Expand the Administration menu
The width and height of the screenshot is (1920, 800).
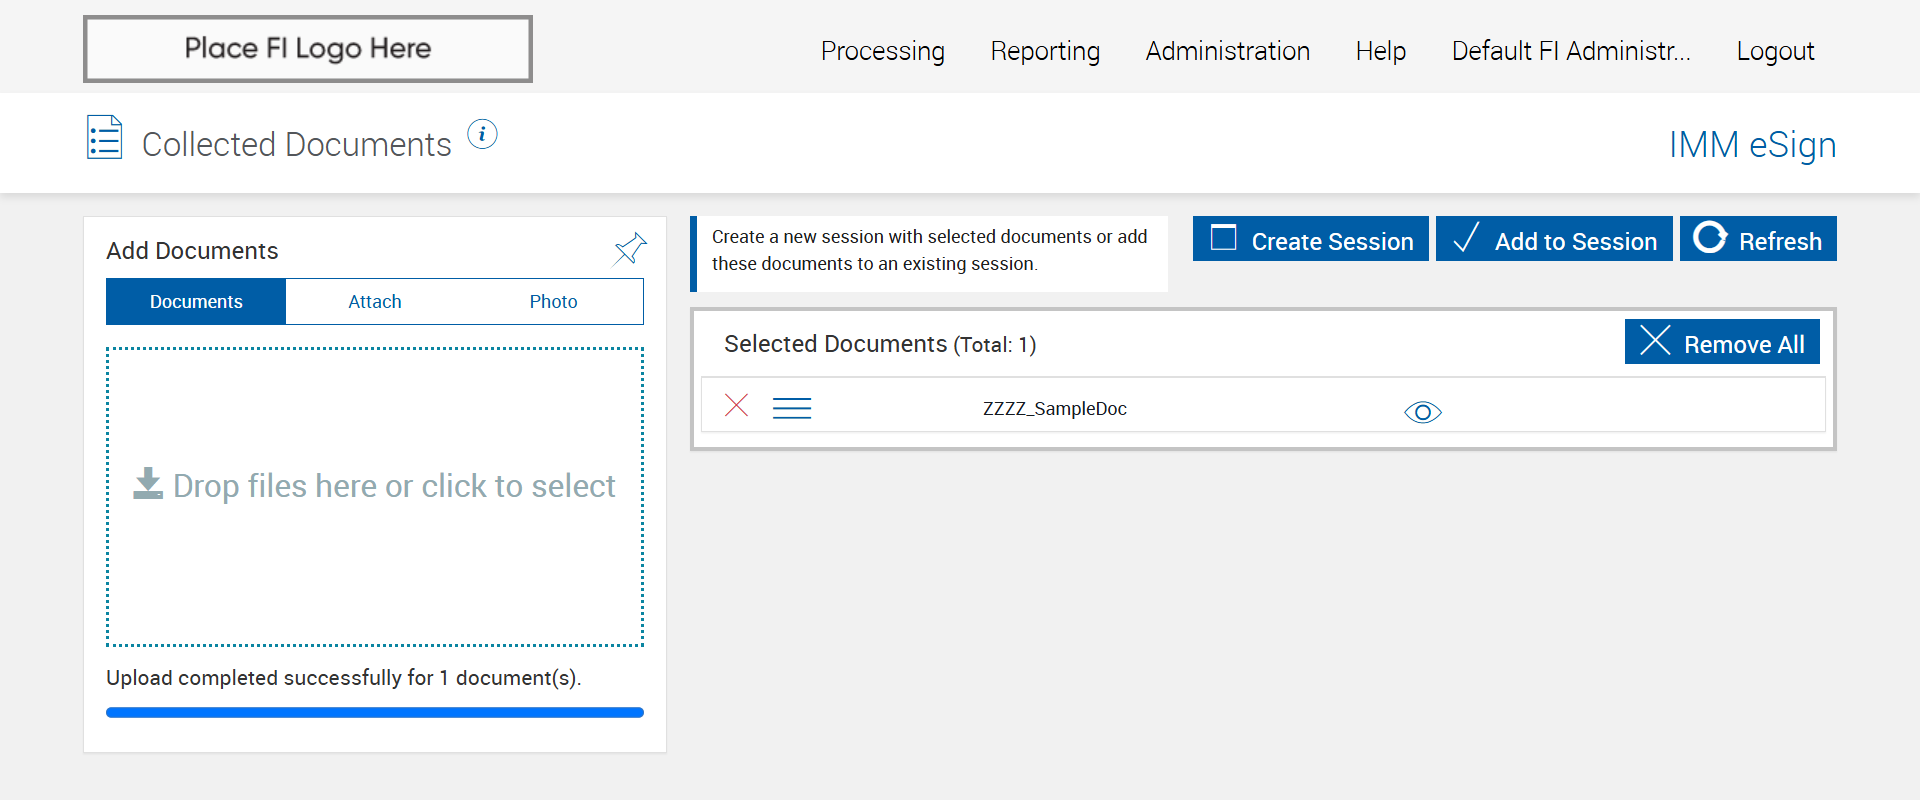tap(1227, 51)
